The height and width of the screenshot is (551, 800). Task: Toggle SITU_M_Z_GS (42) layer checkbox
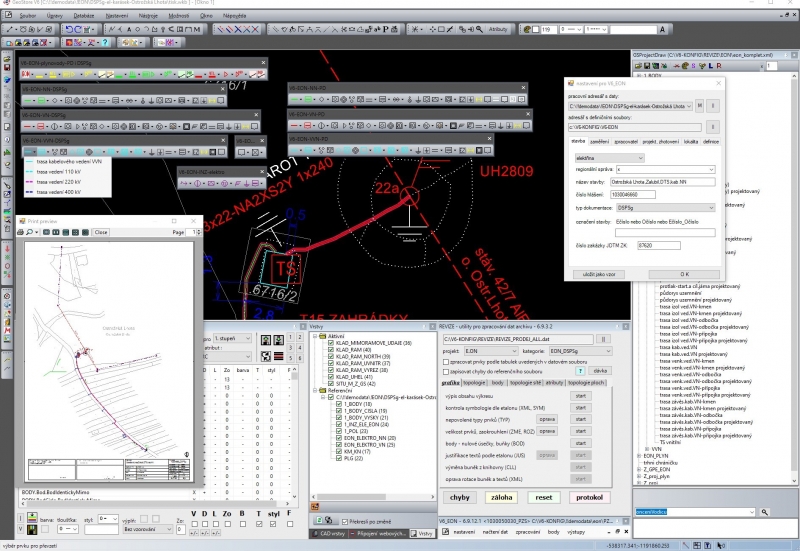point(331,384)
